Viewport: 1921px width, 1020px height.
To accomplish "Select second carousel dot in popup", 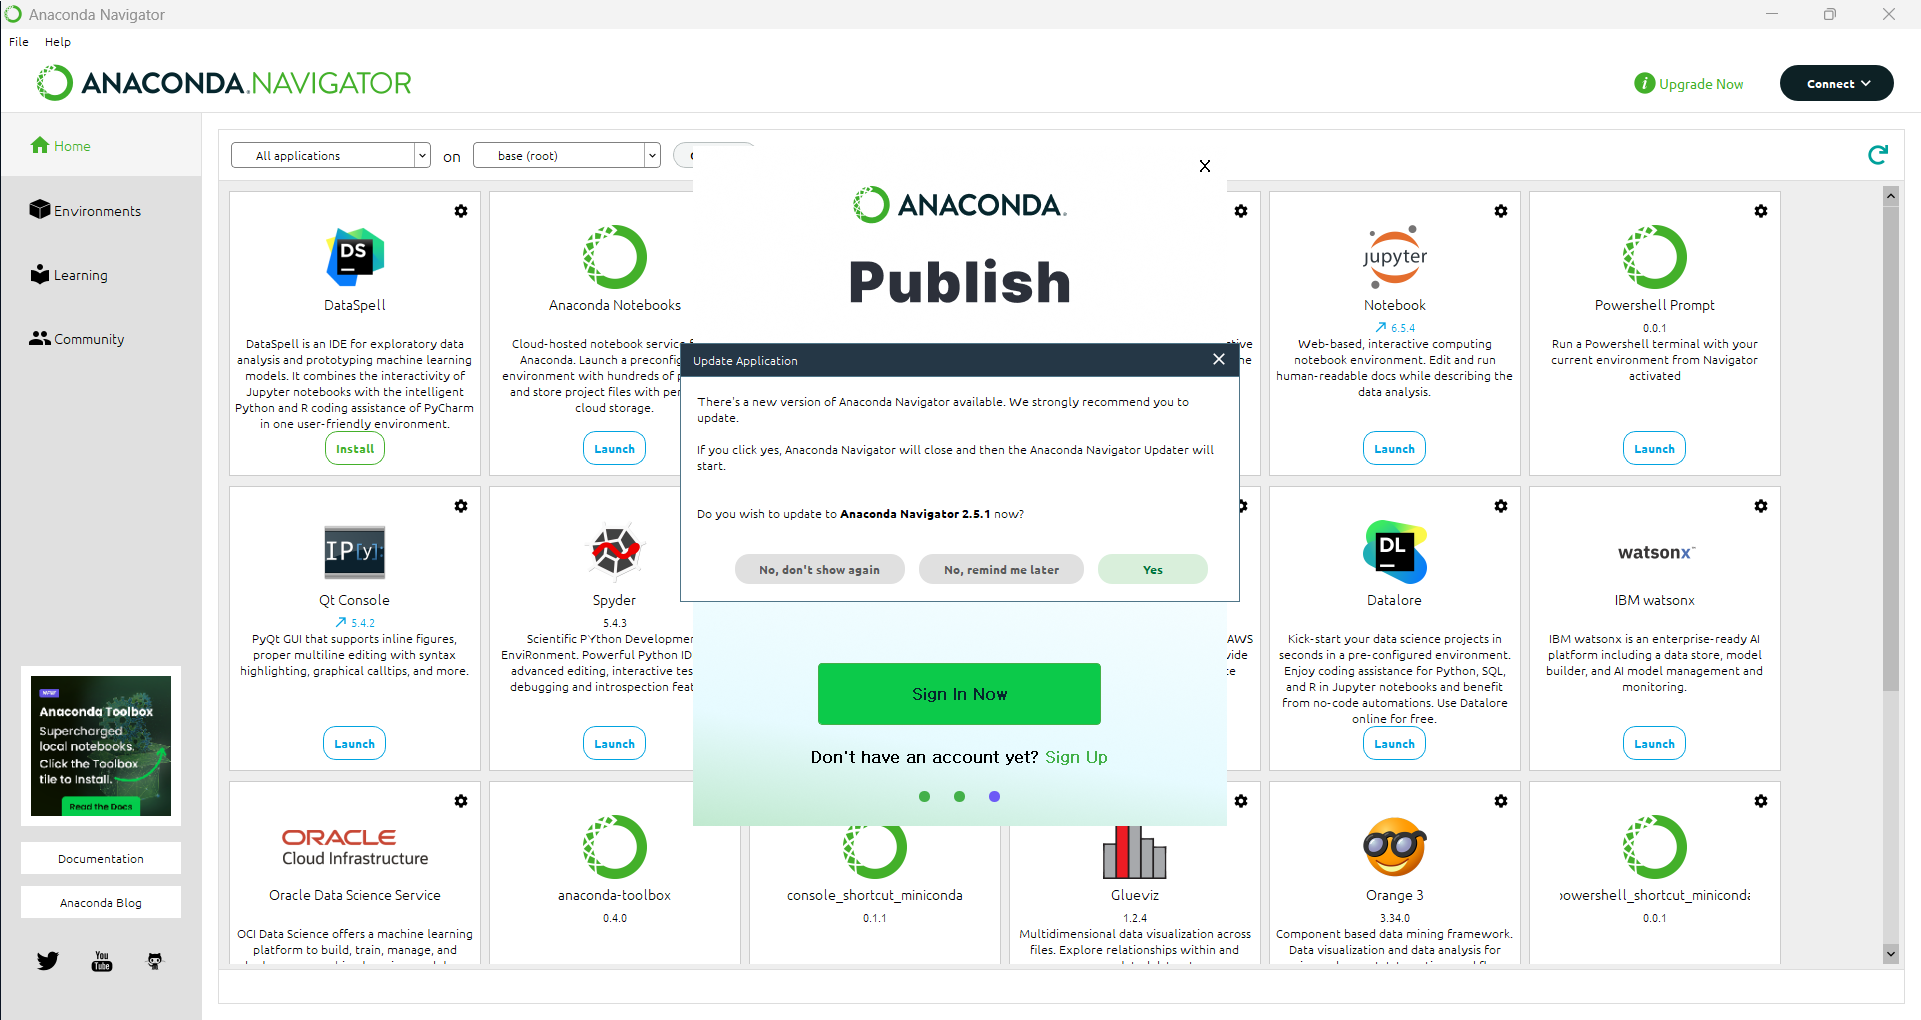I will (960, 797).
